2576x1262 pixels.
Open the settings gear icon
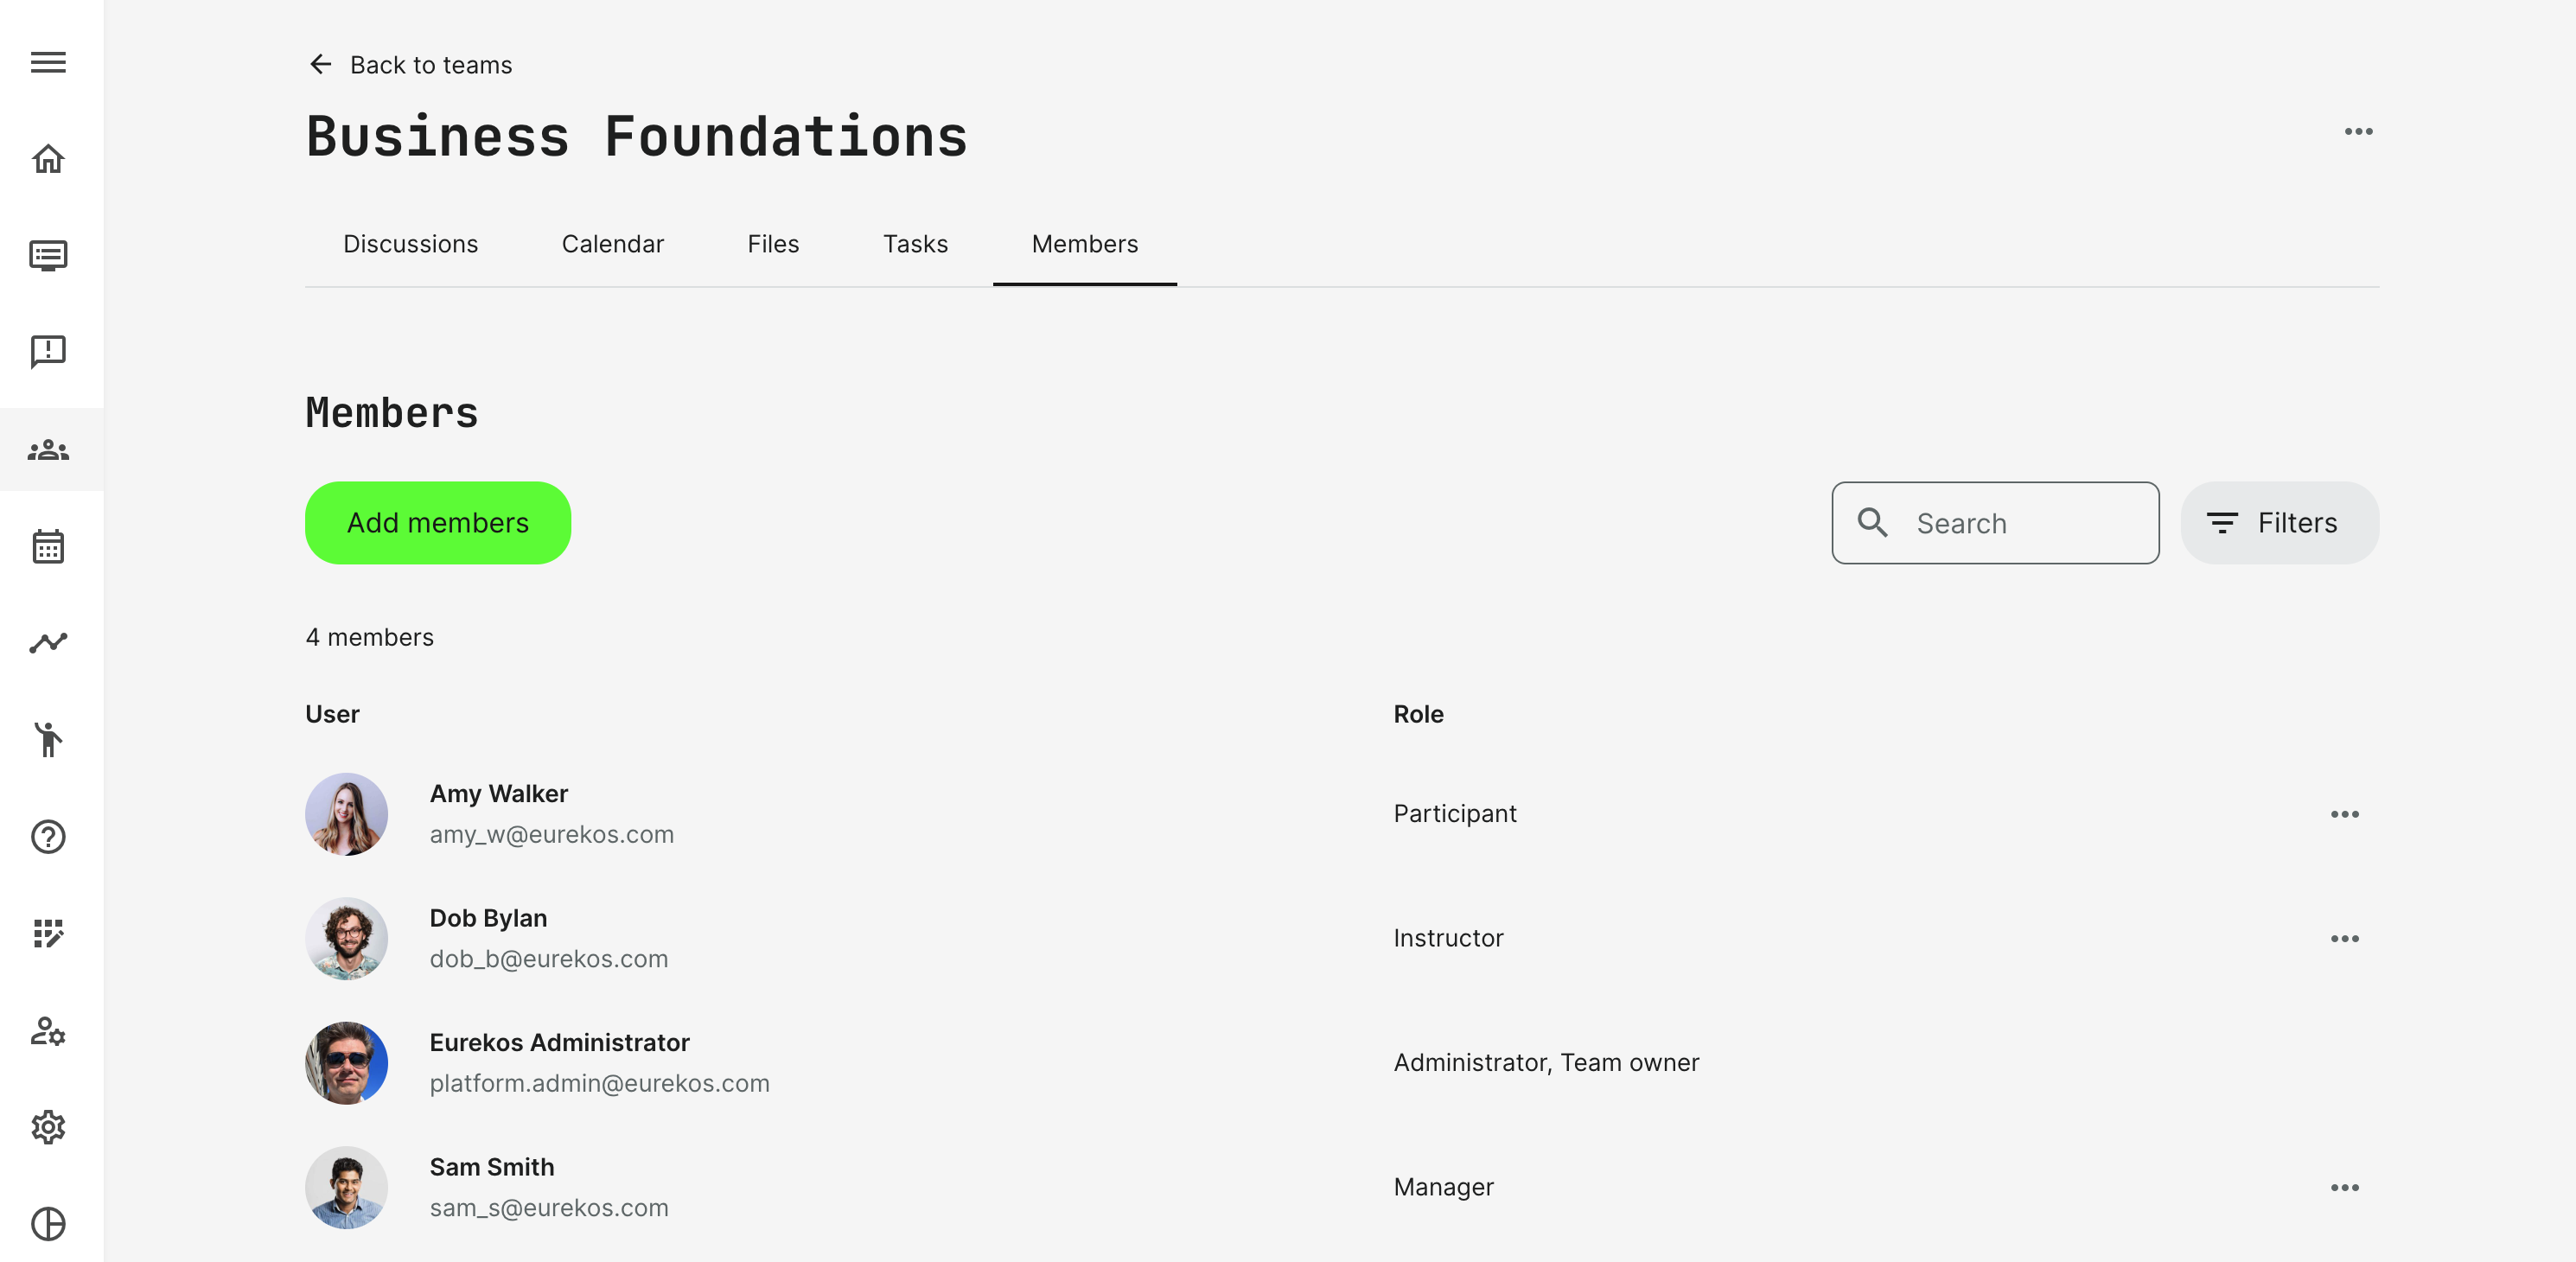tap(48, 1127)
